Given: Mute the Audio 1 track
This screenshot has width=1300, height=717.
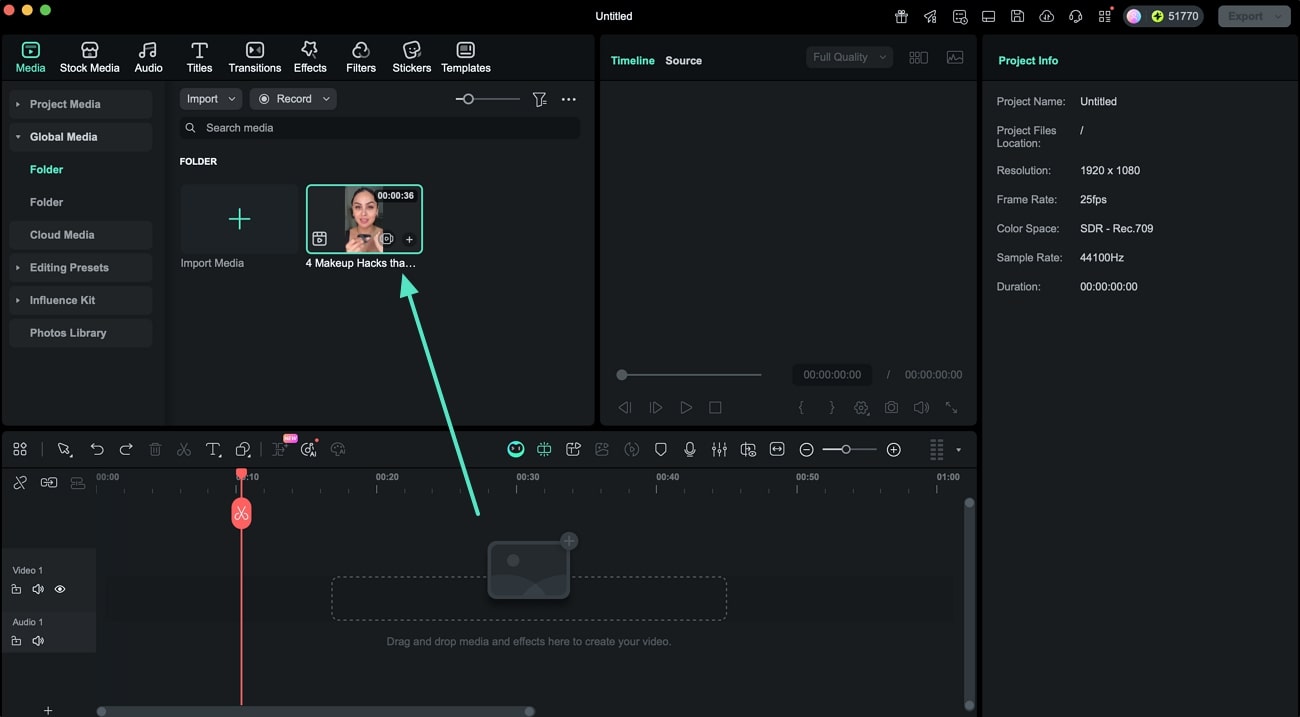Looking at the screenshot, I should click(x=37, y=640).
